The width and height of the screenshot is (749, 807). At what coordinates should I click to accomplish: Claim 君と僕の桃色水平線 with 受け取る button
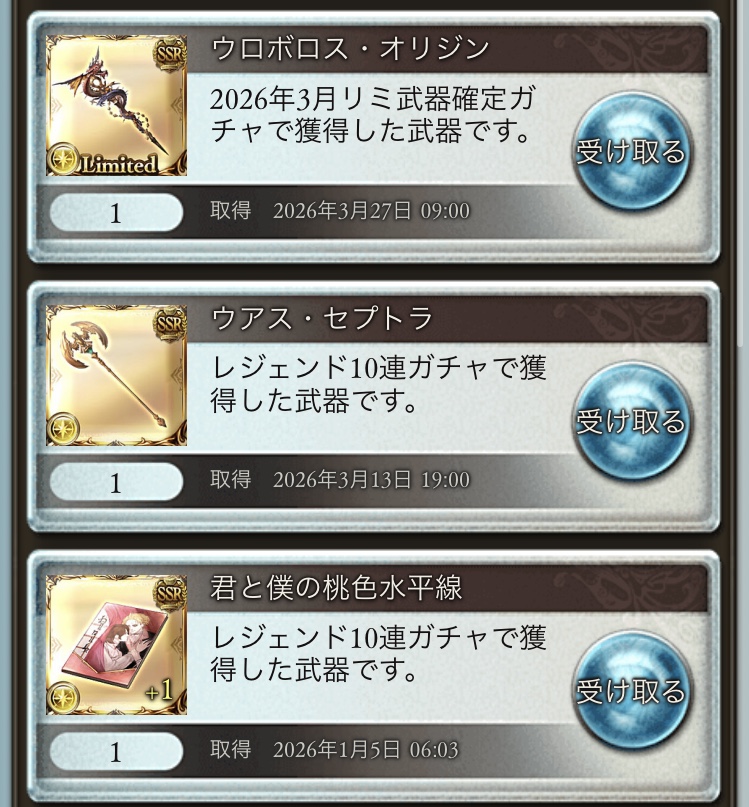[631, 691]
